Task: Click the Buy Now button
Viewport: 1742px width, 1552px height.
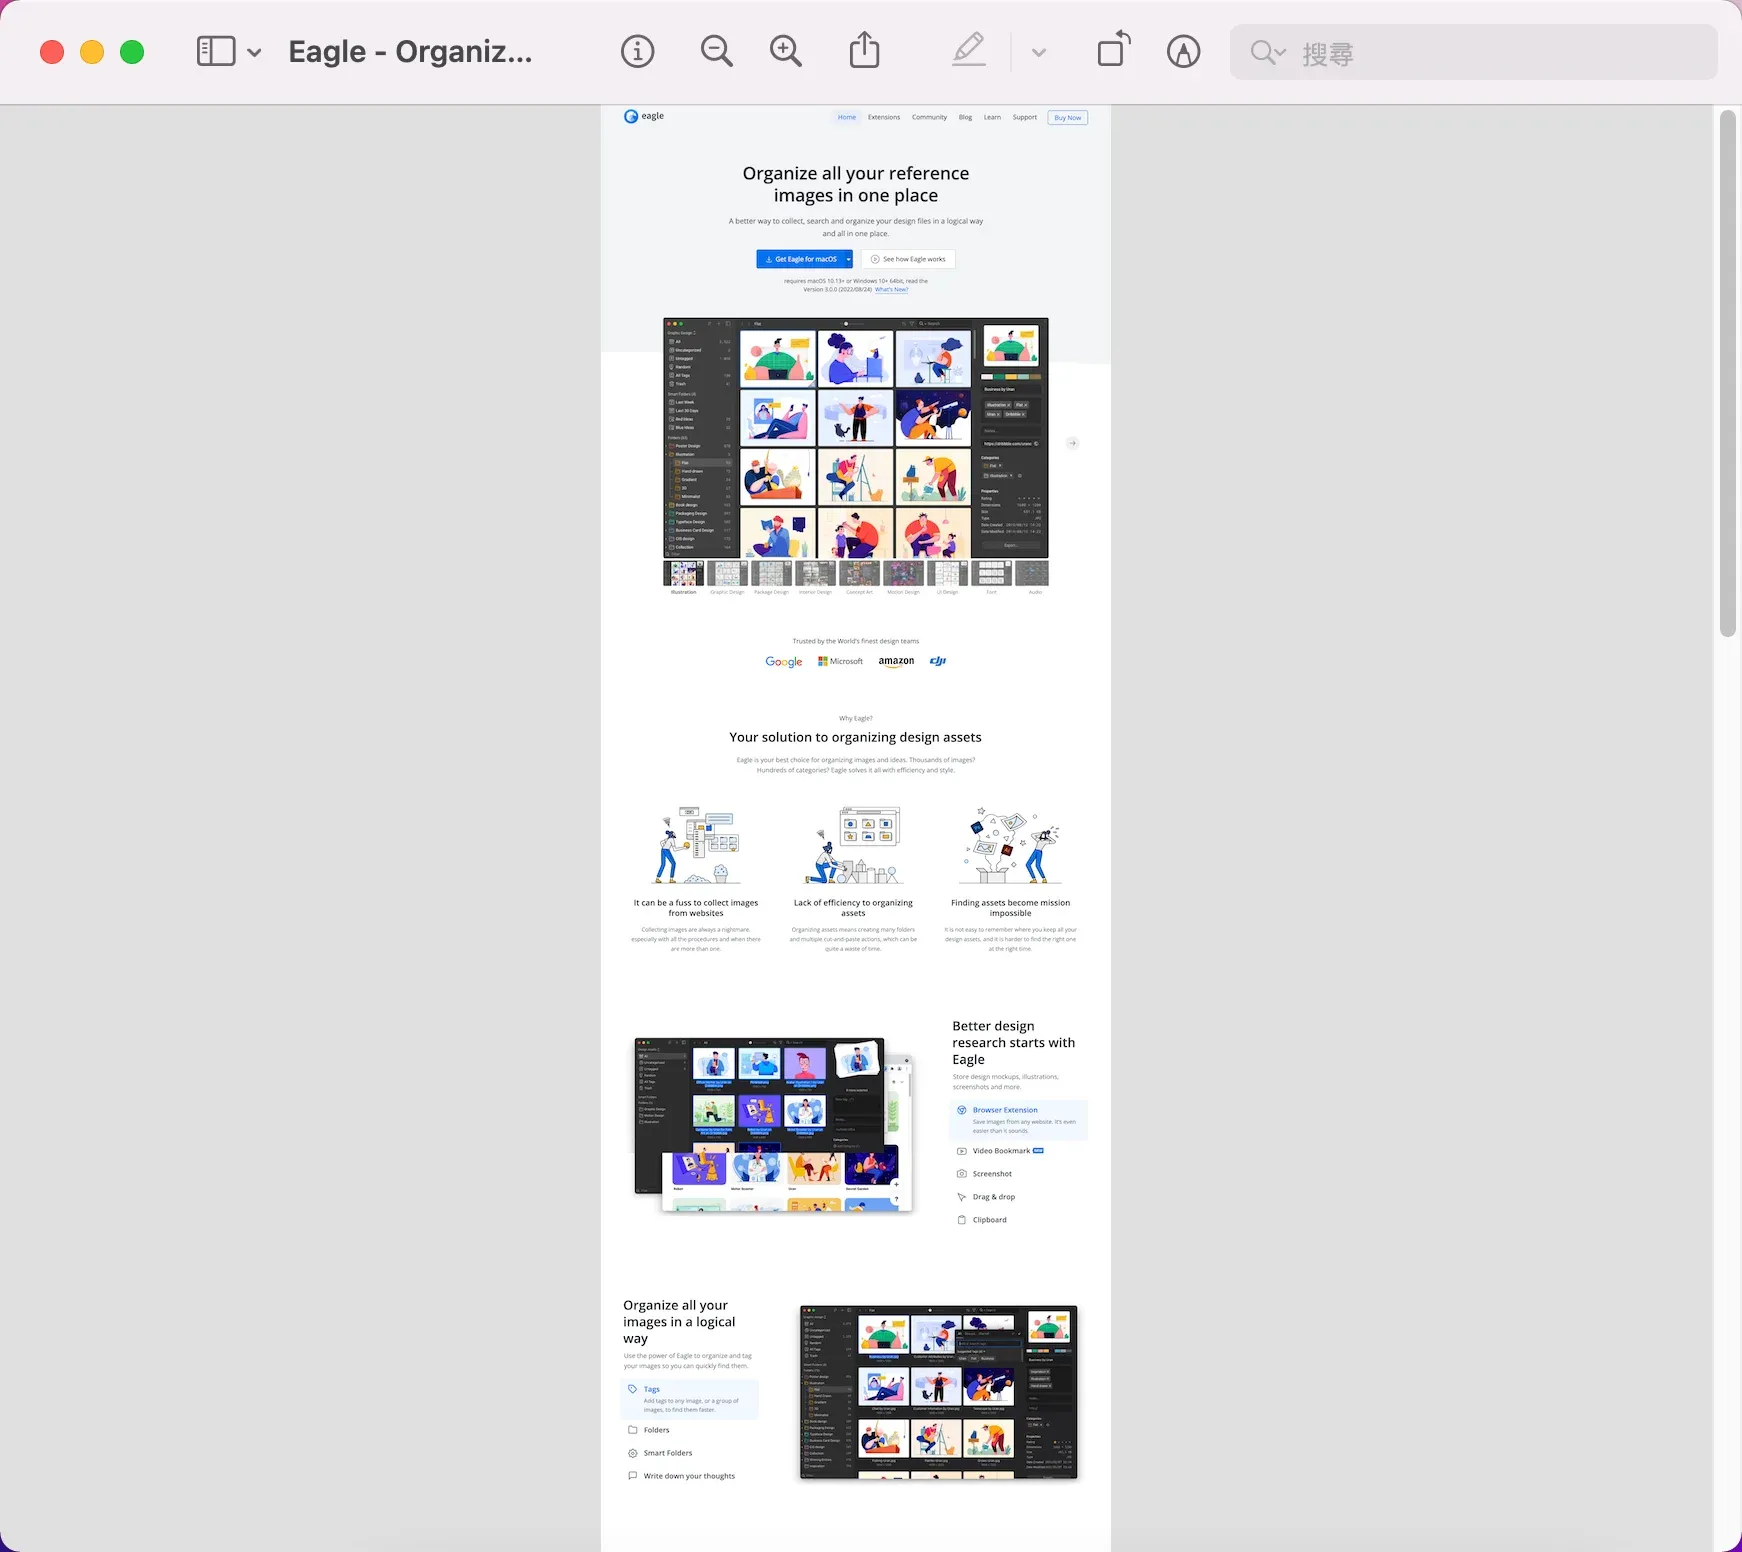Action: pos(1068,118)
